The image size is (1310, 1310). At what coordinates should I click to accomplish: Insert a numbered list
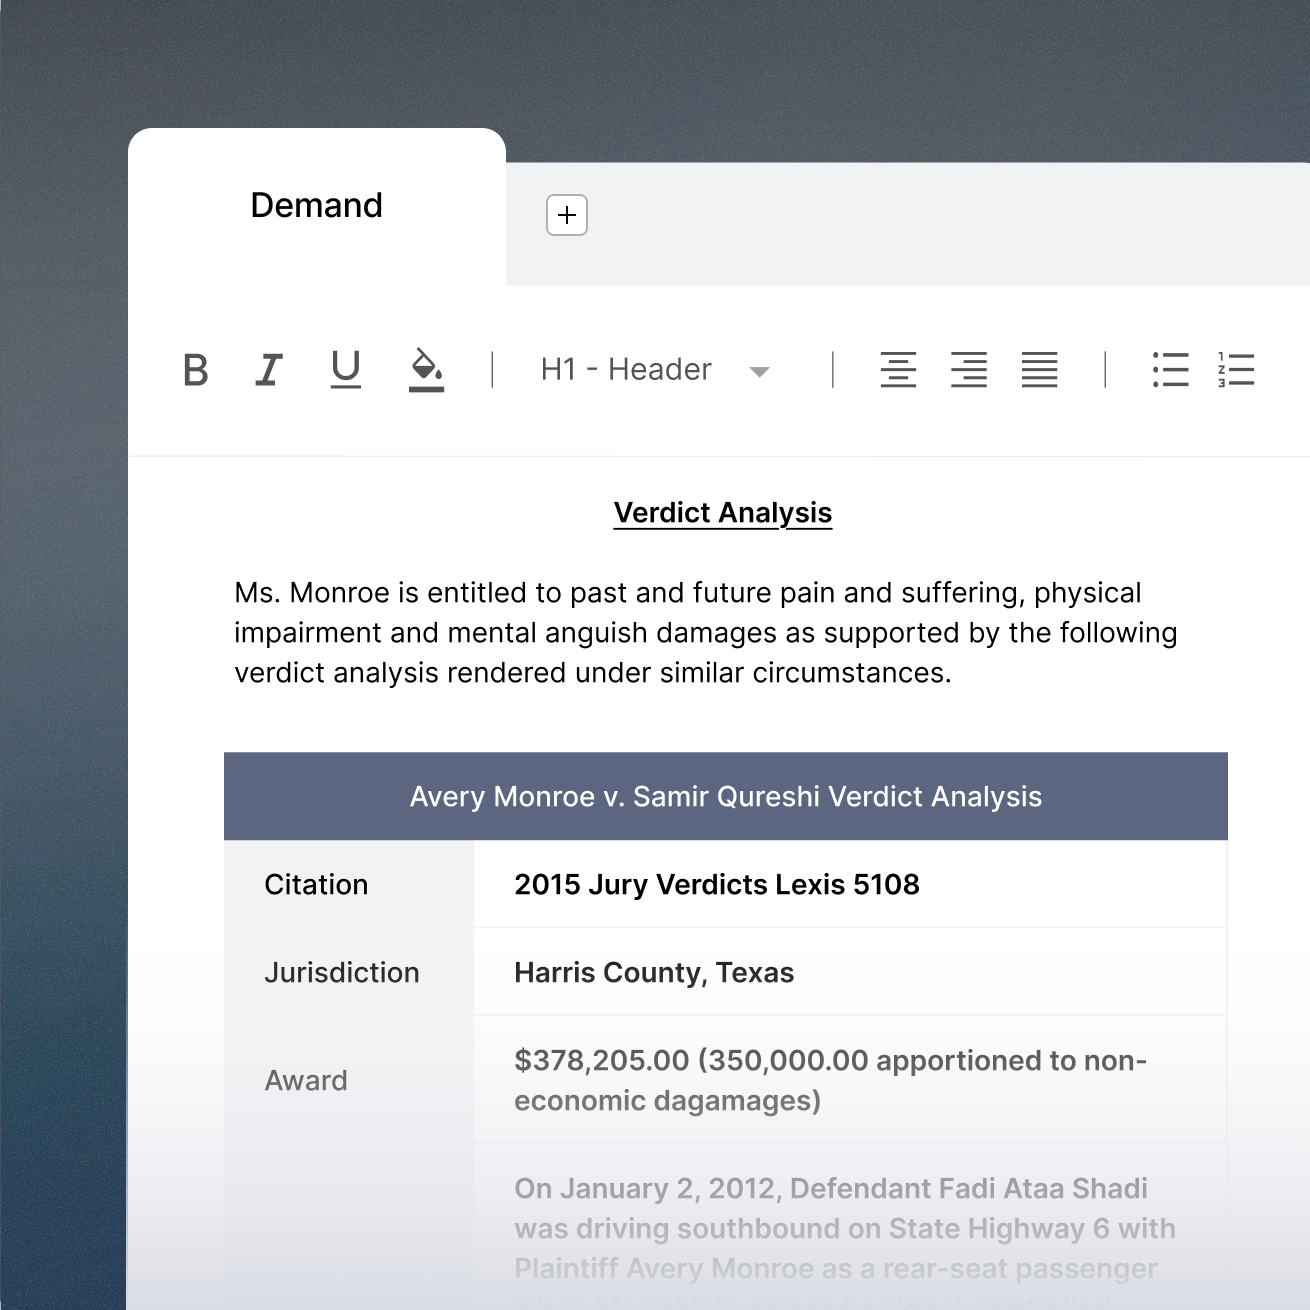pos(1236,370)
